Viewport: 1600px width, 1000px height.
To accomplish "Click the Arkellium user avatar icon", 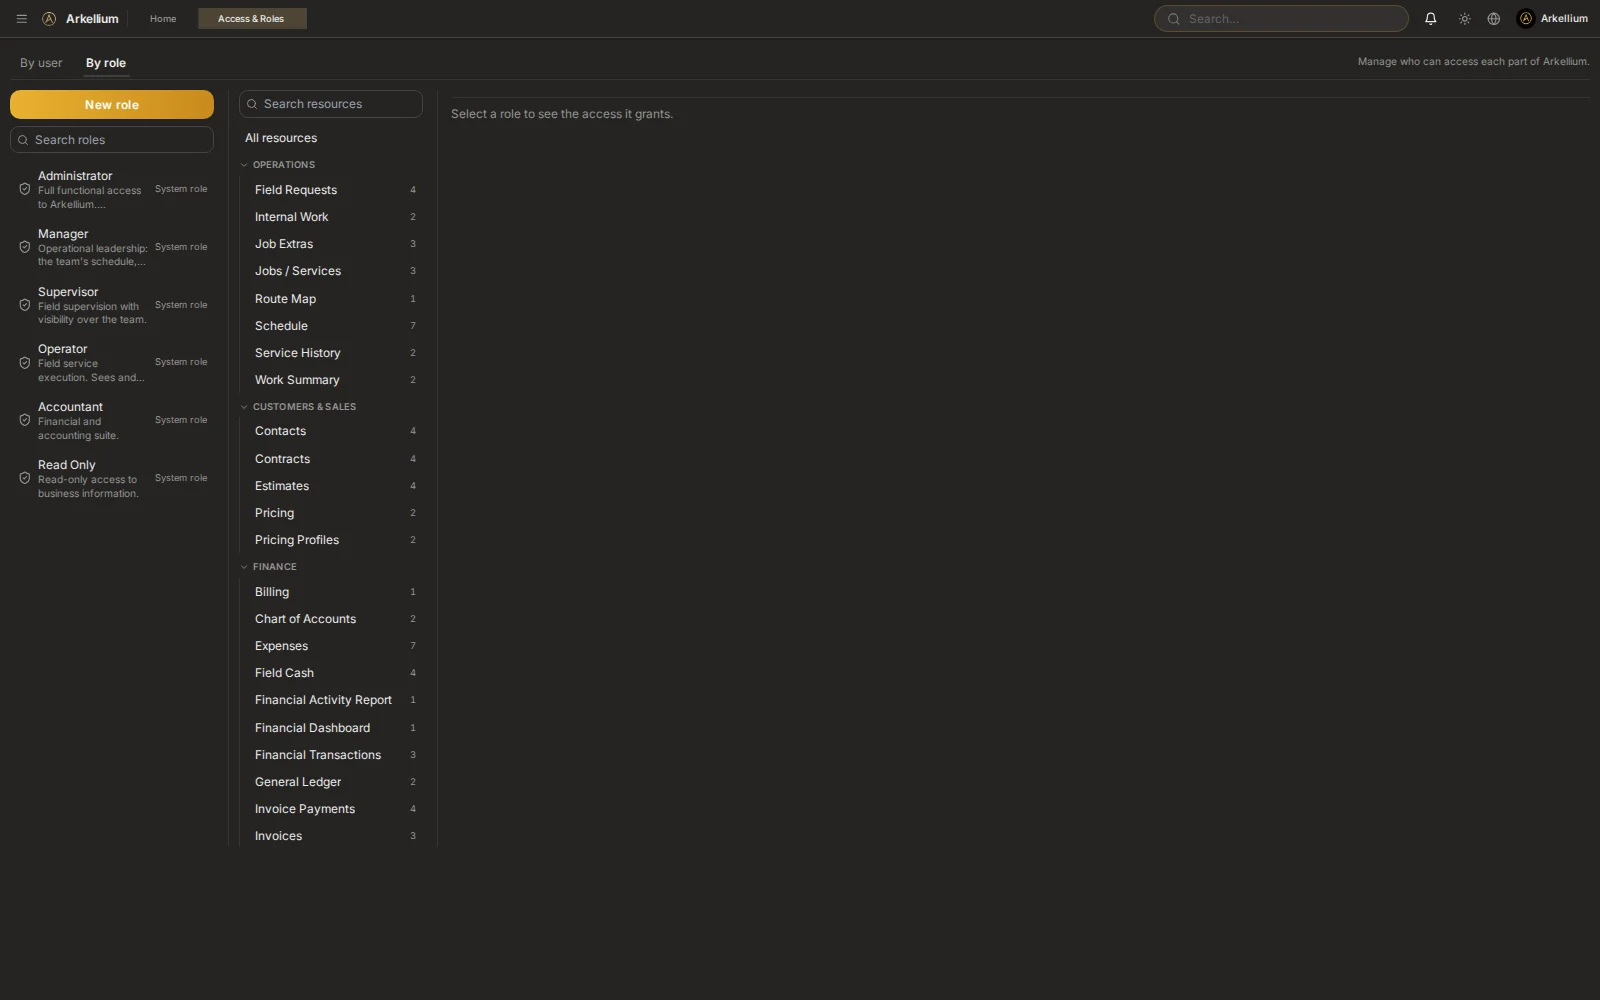I will 1526,19.
